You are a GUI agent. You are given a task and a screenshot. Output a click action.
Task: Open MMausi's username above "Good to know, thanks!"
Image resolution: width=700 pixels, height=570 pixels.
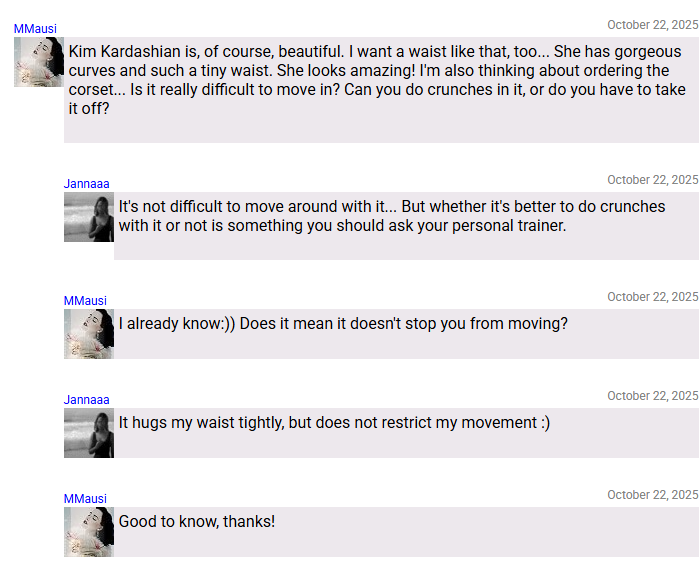pyautogui.click(x=85, y=499)
